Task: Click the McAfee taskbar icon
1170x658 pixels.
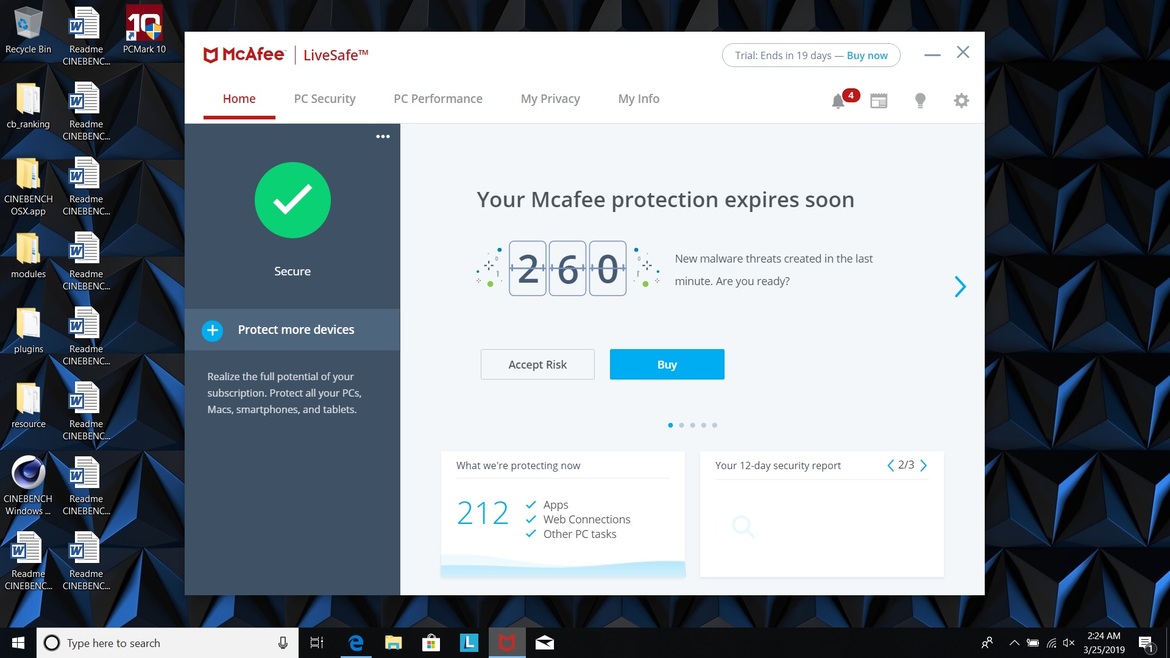Action: pyautogui.click(x=507, y=643)
